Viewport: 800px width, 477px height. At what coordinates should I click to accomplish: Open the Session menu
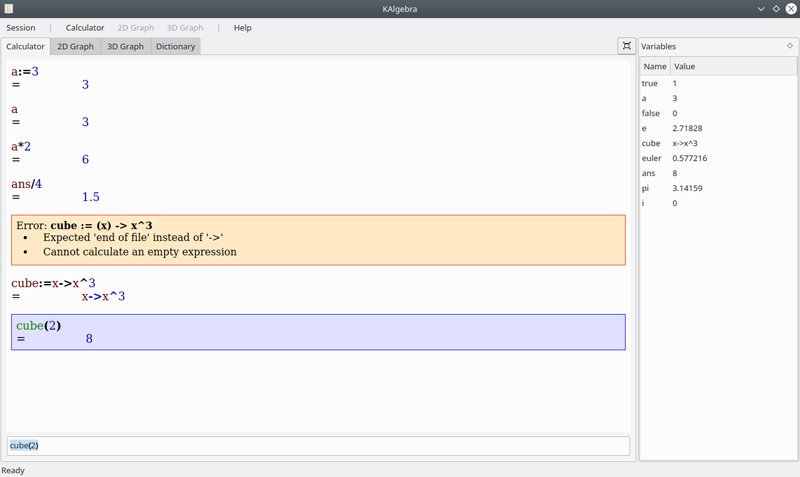pyautogui.click(x=21, y=28)
